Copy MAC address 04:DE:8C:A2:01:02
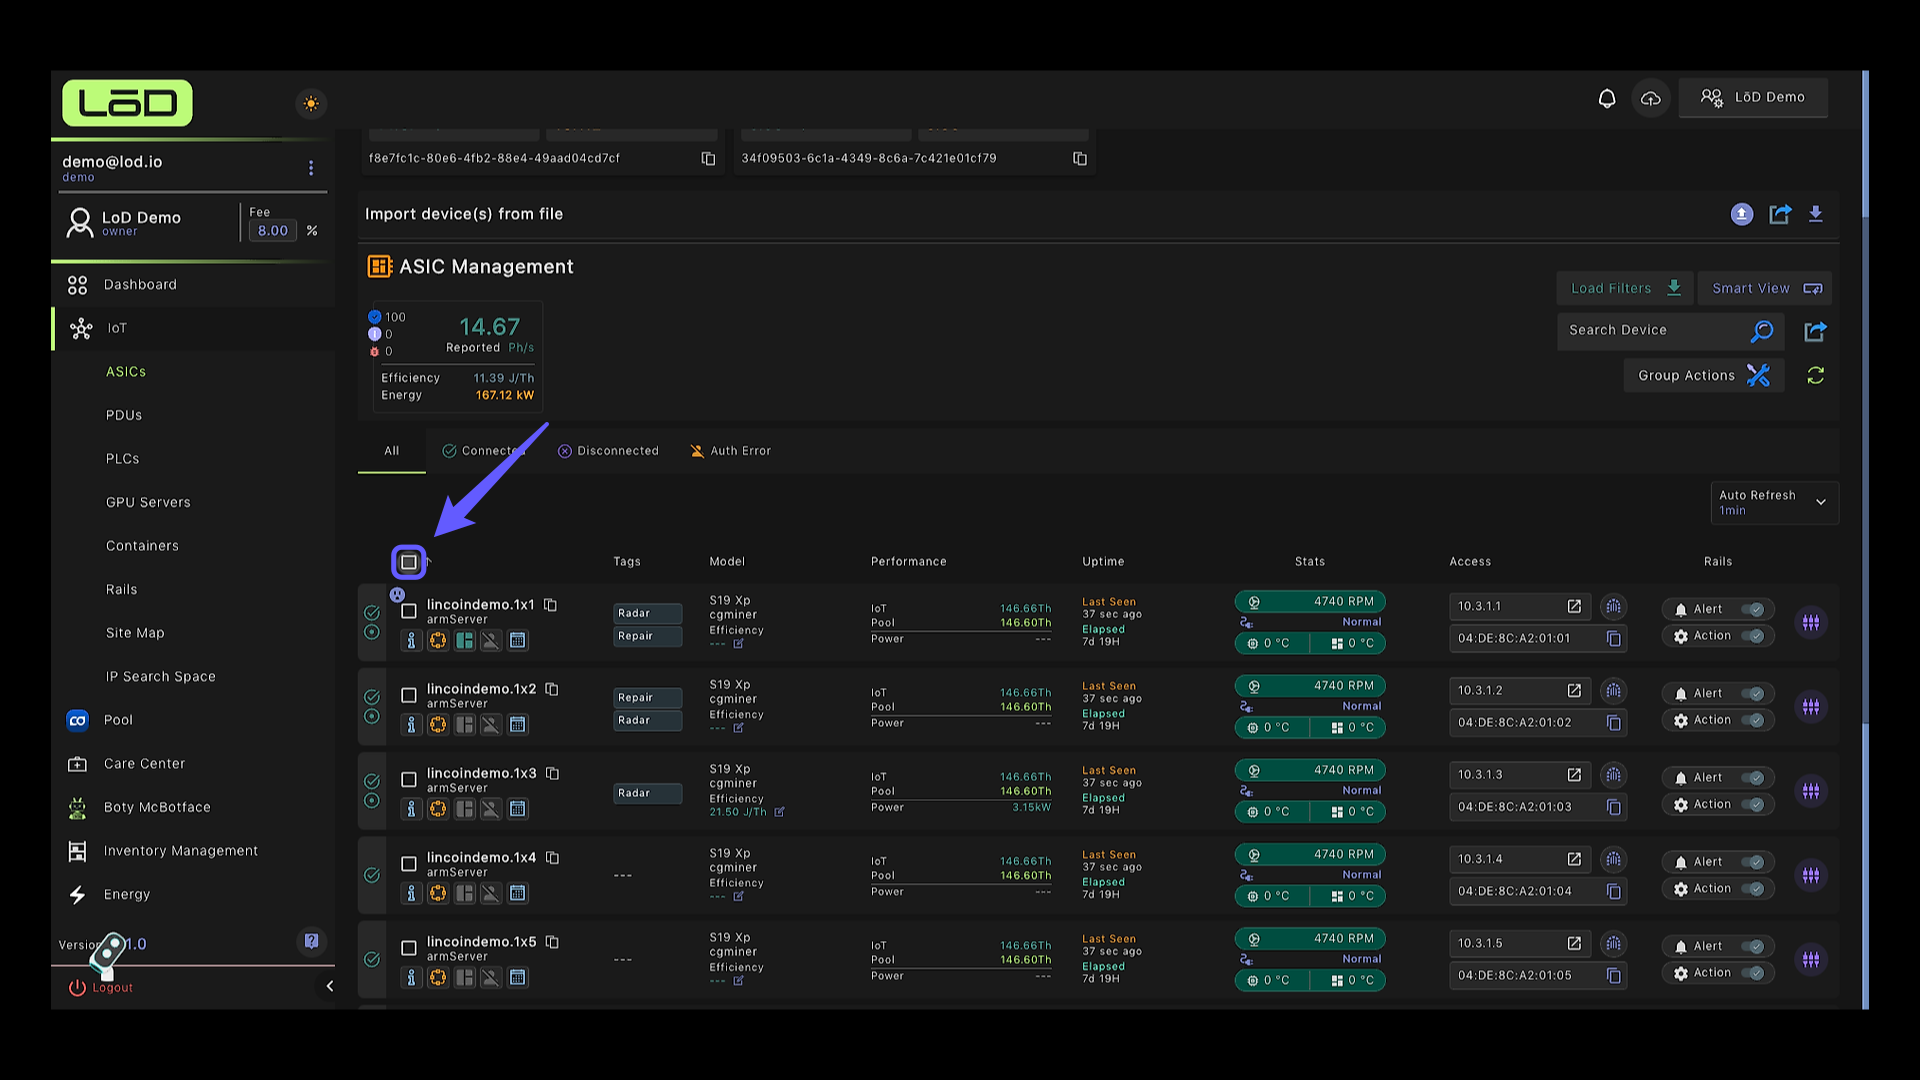 pos(1613,722)
